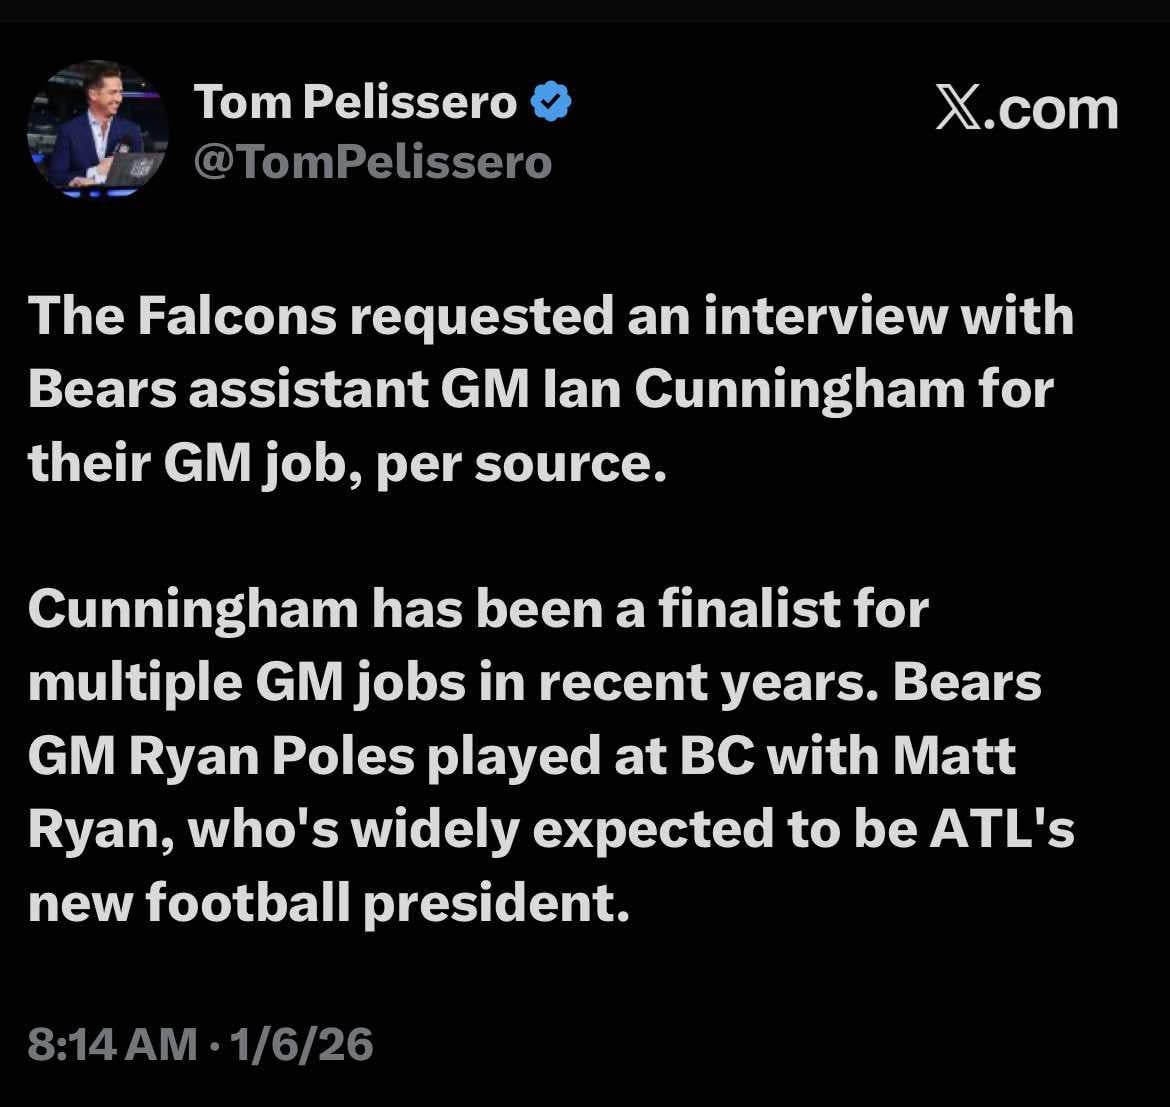Click the 1/6/26 post date
Screen dimensions: 1170x1107
[x=301, y=1045]
